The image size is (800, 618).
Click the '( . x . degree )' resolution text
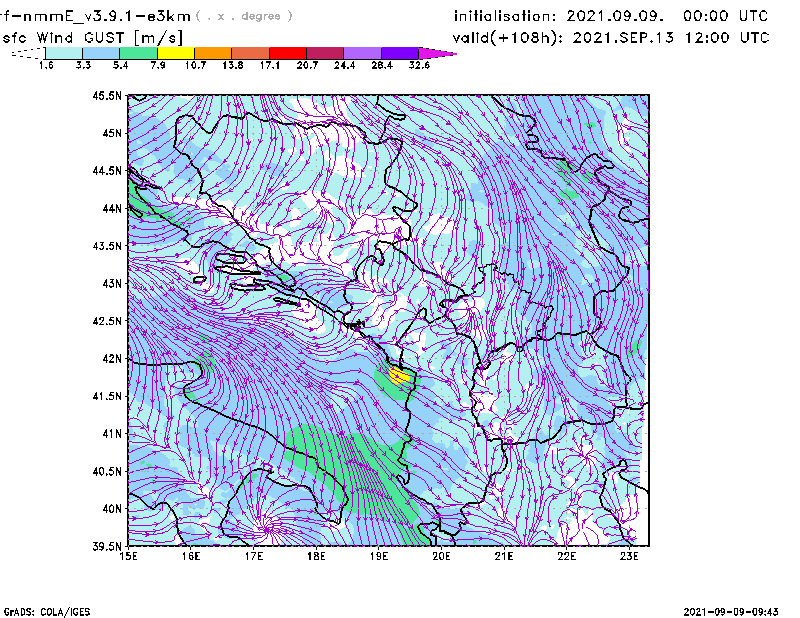click(244, 16)
